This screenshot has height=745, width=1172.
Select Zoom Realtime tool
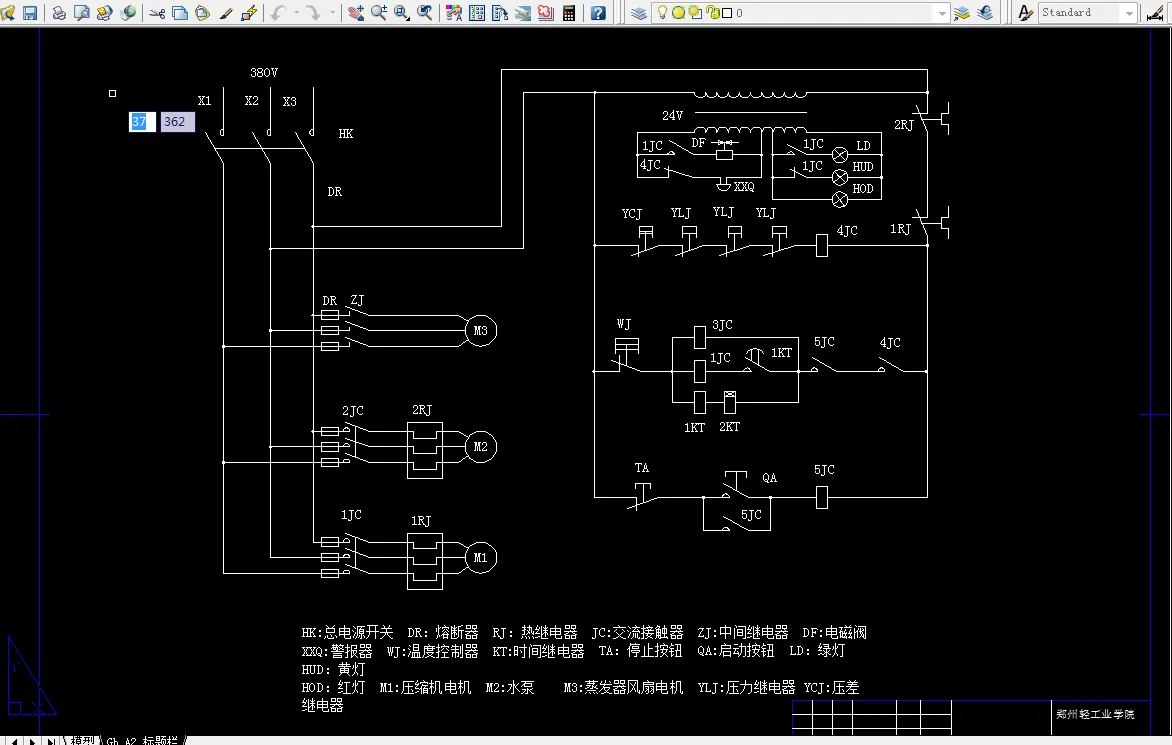click(379, 12)
